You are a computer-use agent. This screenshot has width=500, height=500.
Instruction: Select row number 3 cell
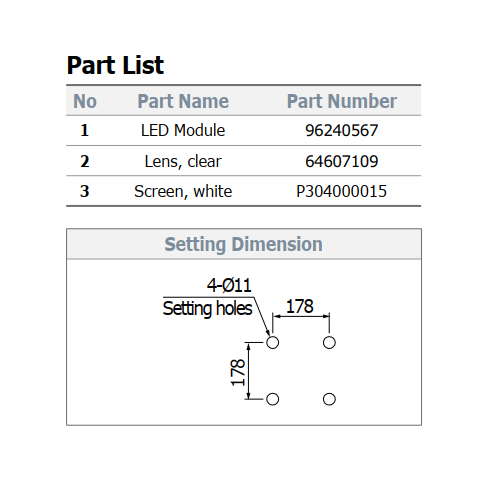tap(85, 191)
